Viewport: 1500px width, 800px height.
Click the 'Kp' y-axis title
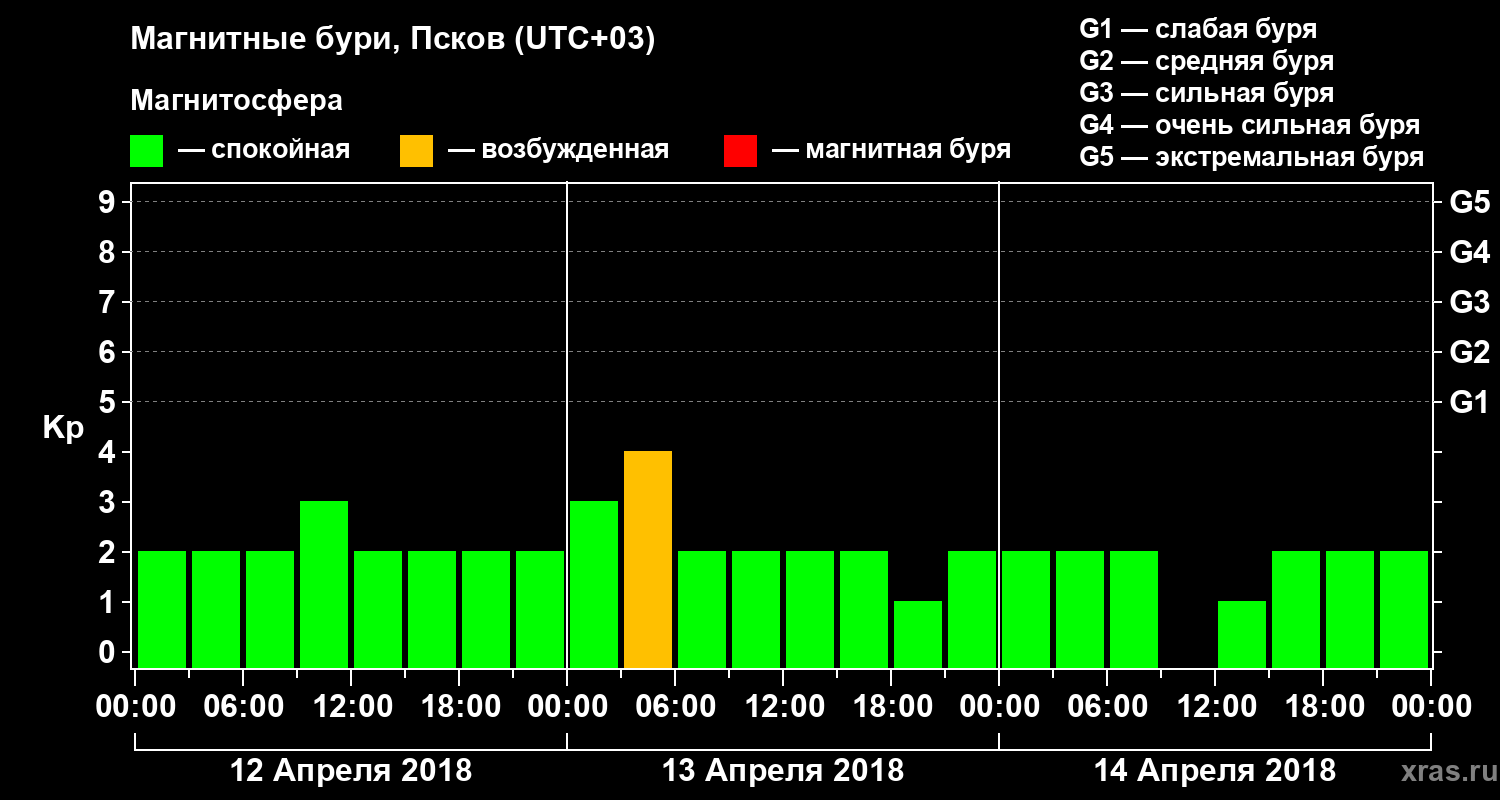64,428
